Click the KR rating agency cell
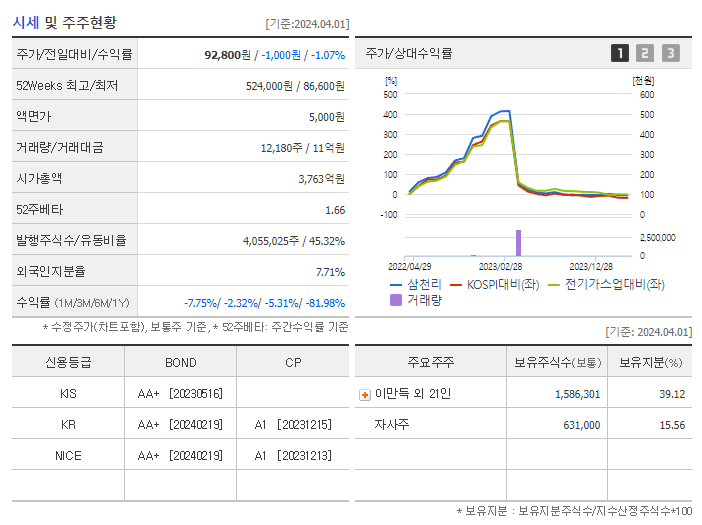The width and height of the screenshot is (702, 525). click(68, 425)
